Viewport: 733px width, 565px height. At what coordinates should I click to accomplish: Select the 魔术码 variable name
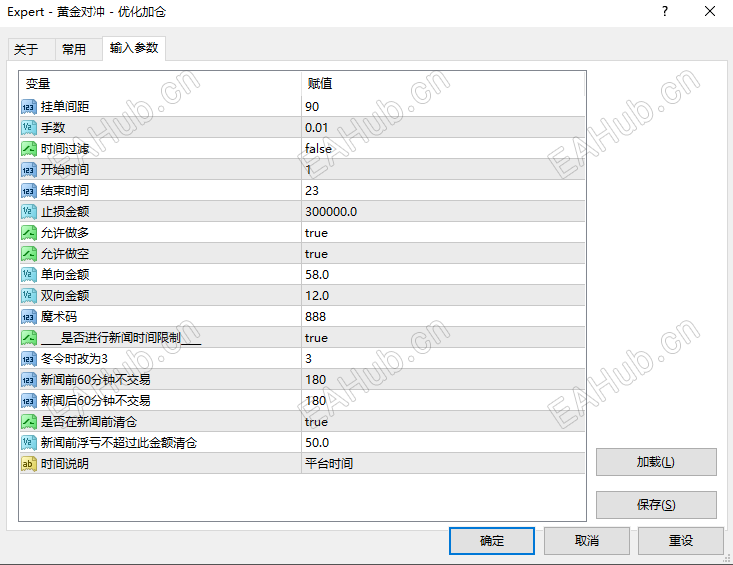tap(59, 317)
